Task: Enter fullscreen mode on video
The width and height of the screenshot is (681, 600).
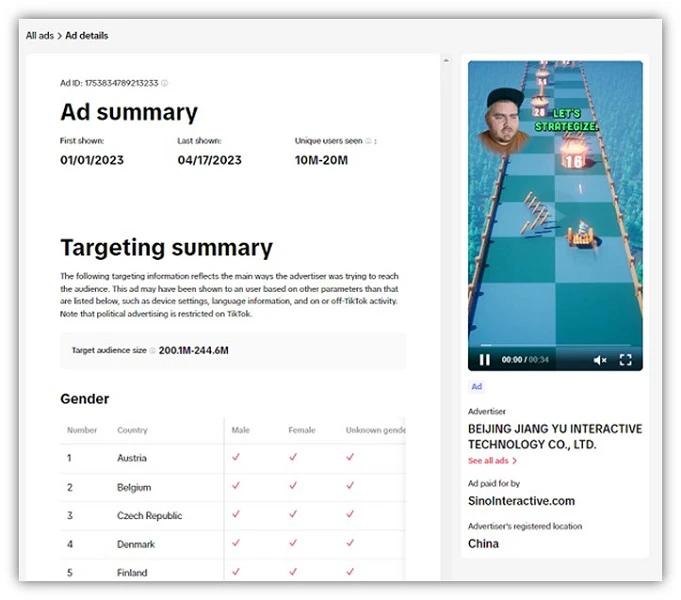Action: (x=626, y=360)
